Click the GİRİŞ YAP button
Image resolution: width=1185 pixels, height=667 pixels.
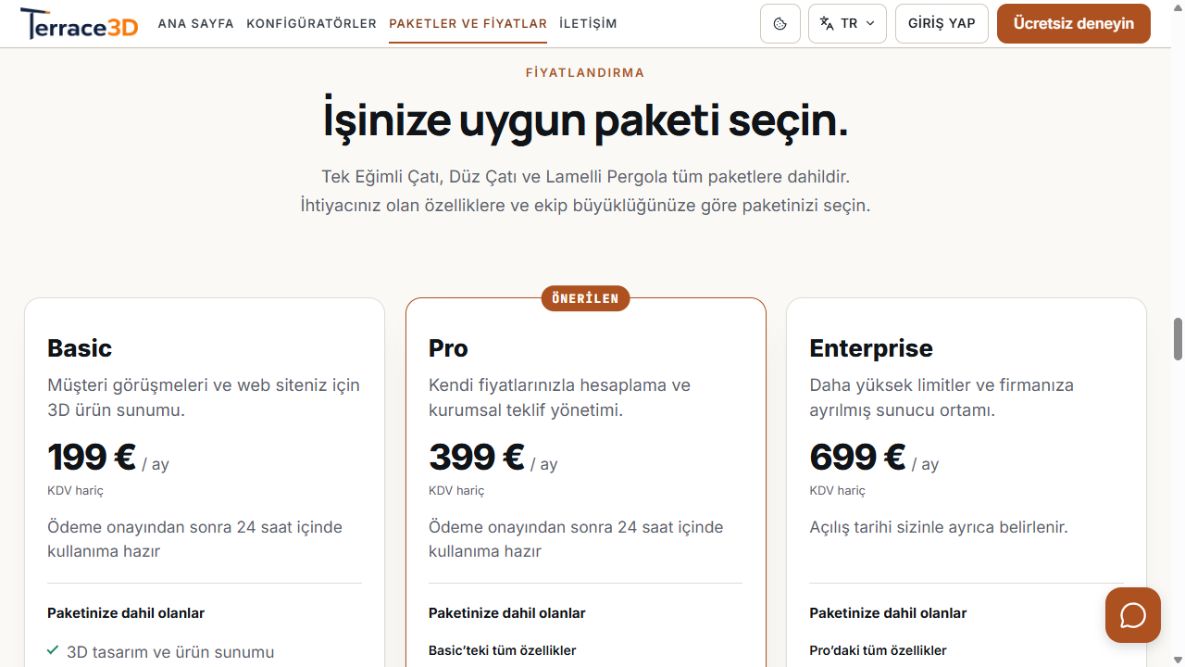942,23
